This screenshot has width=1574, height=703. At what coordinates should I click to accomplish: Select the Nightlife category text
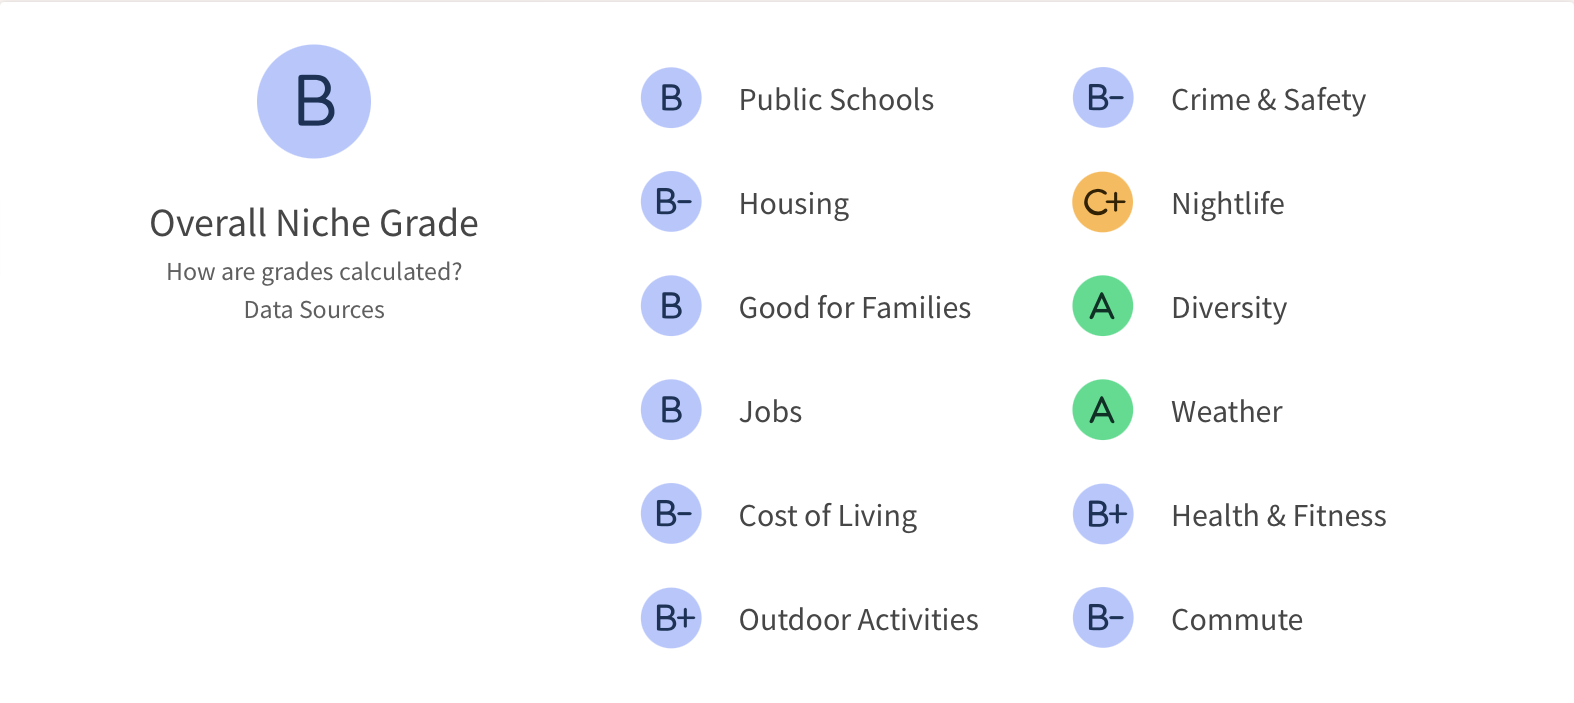click(1227, 203)
